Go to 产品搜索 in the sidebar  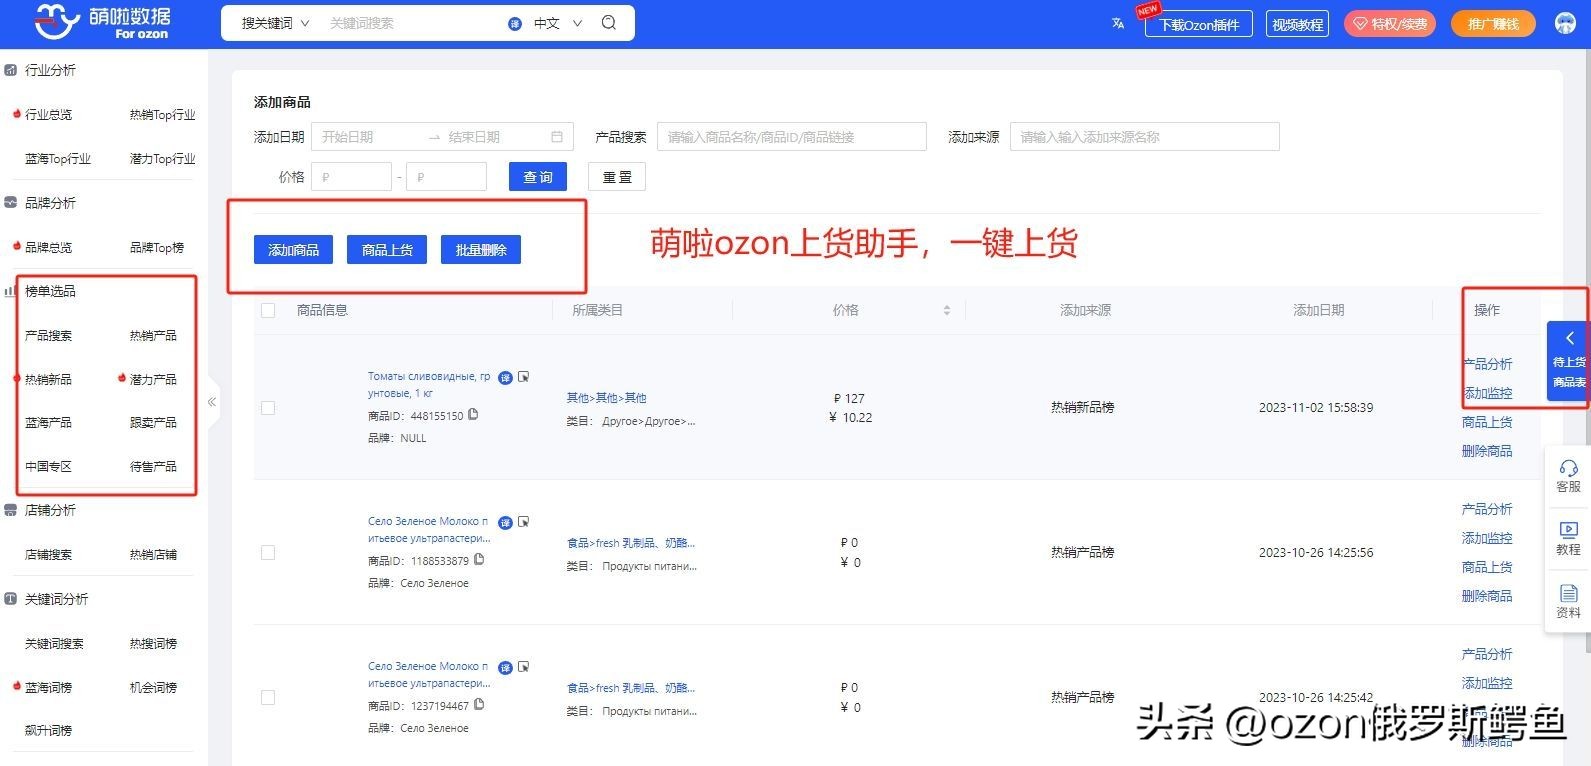(x=48, y=336)
